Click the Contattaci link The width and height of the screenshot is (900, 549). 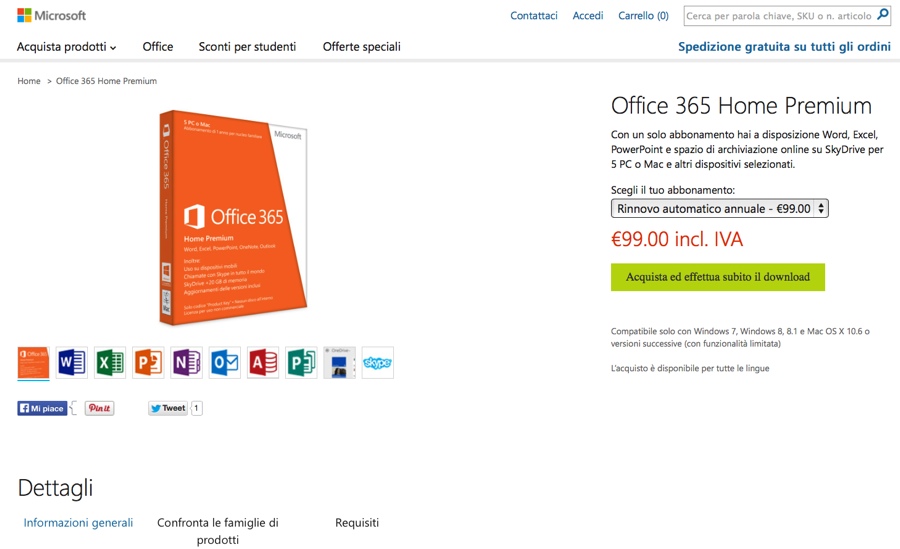(x=534, y=16)
